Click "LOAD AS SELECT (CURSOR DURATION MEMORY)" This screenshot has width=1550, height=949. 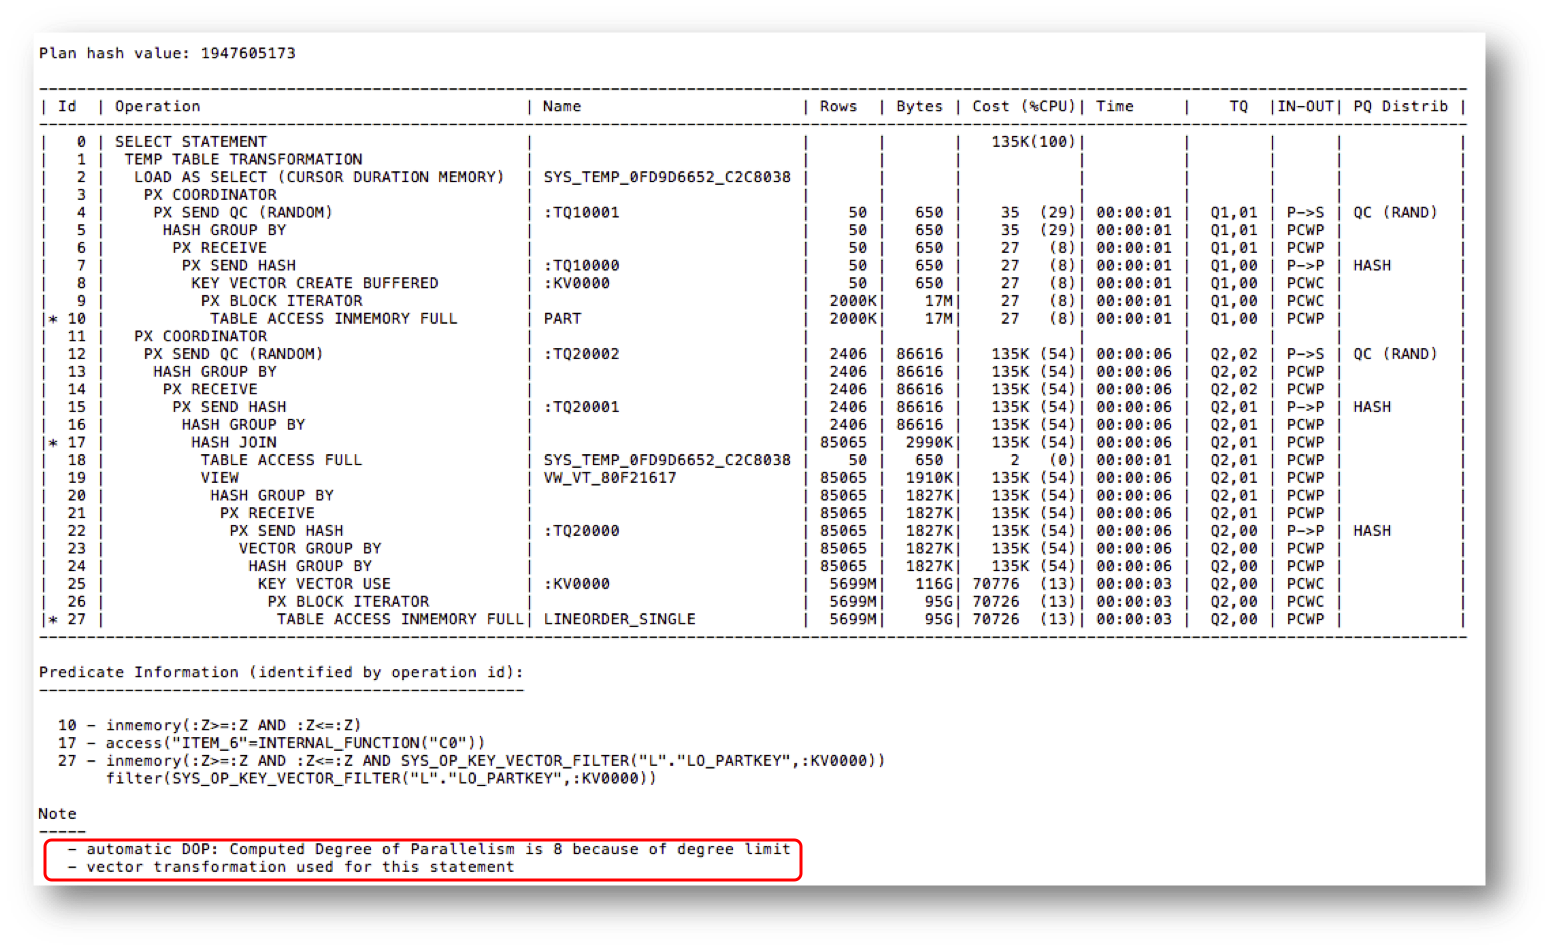(319, 177)
